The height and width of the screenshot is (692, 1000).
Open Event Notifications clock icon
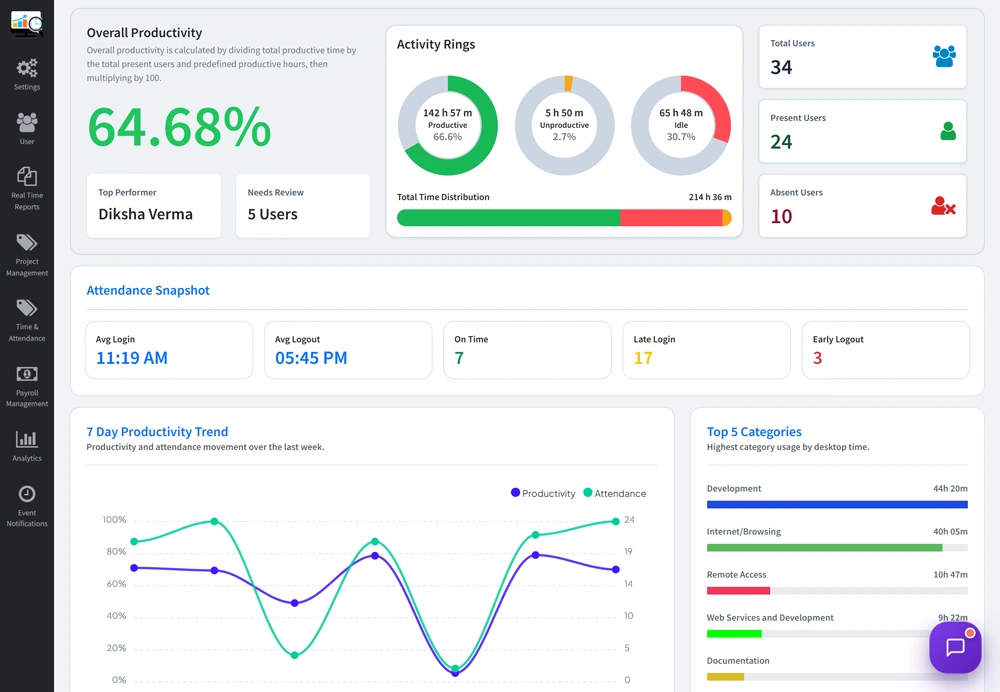click(27, 494)
